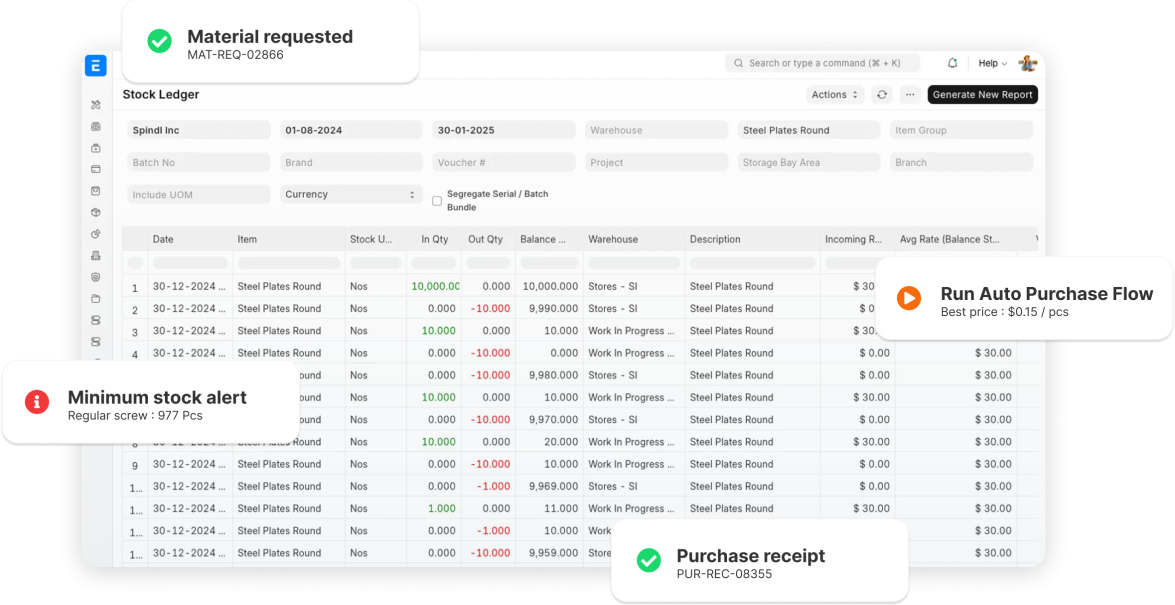Click the Generate New Report button
This screenshot has width=1175, height=605.
point(982,94)
